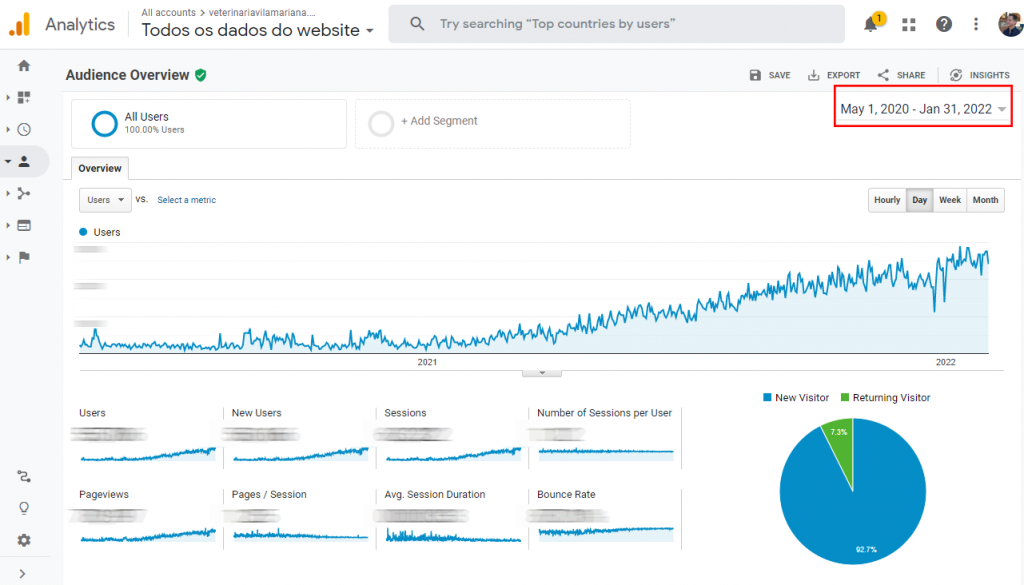The height and width of the screenshot is (585, 1024).
Task: Switch the chart to Month granularity
Action: point(984,200)
